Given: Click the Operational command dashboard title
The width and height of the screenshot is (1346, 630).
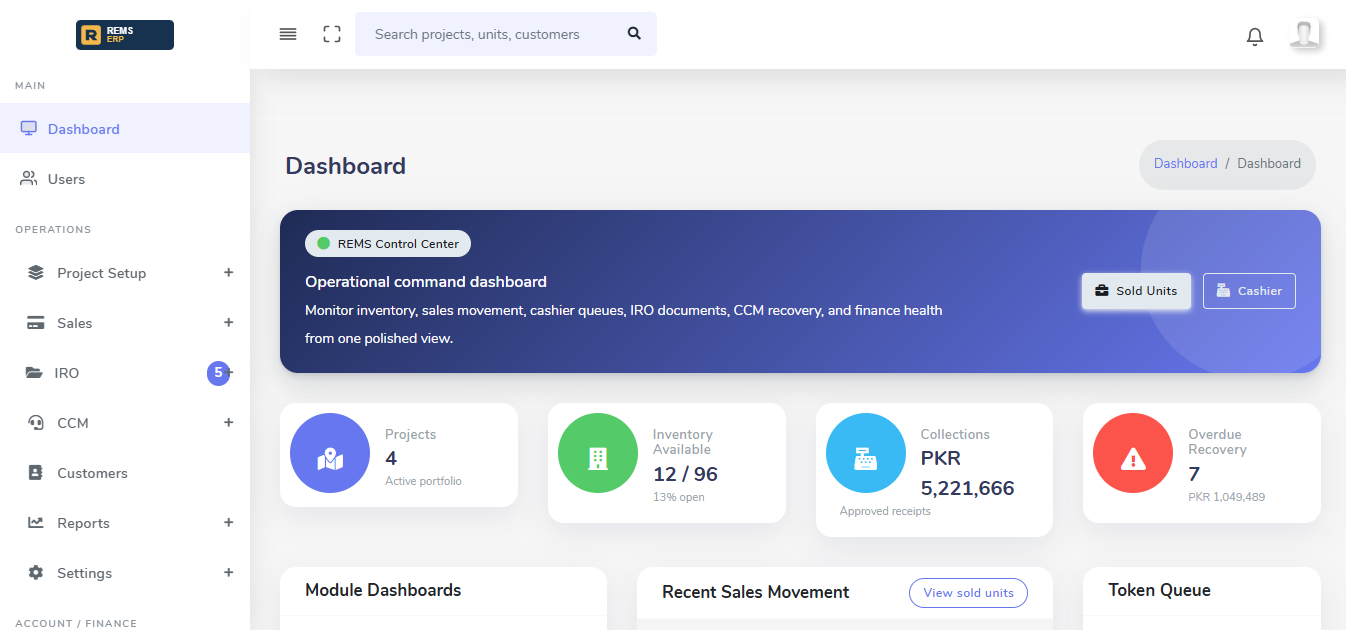Looking at the screenshot, I should pyautogui.click(x=426, y=282).
